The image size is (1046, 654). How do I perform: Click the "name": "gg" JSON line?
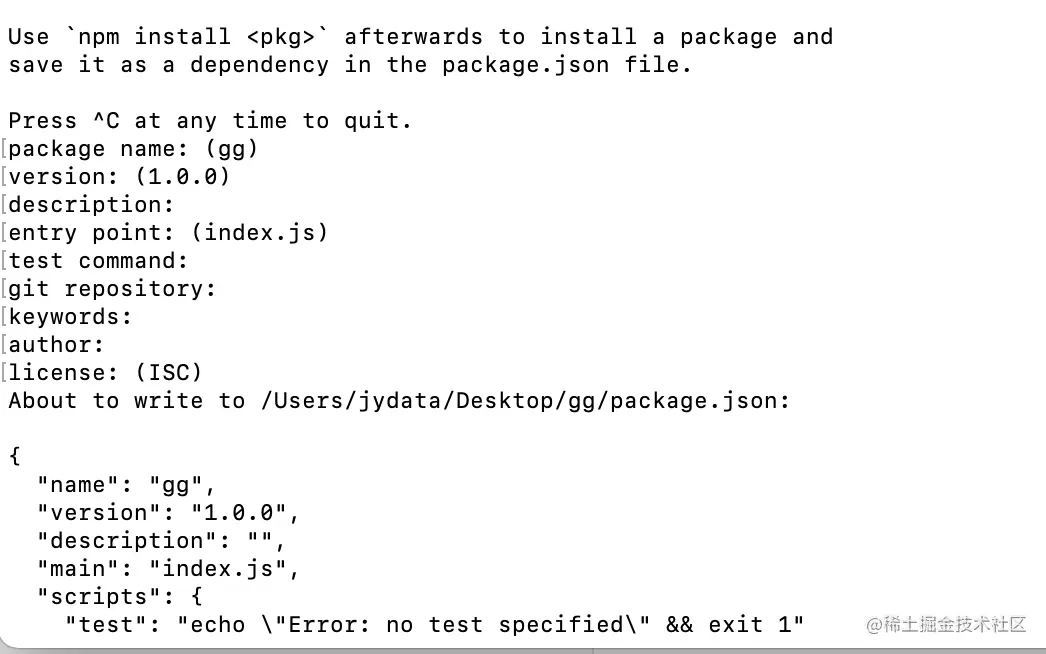point(126,485)
